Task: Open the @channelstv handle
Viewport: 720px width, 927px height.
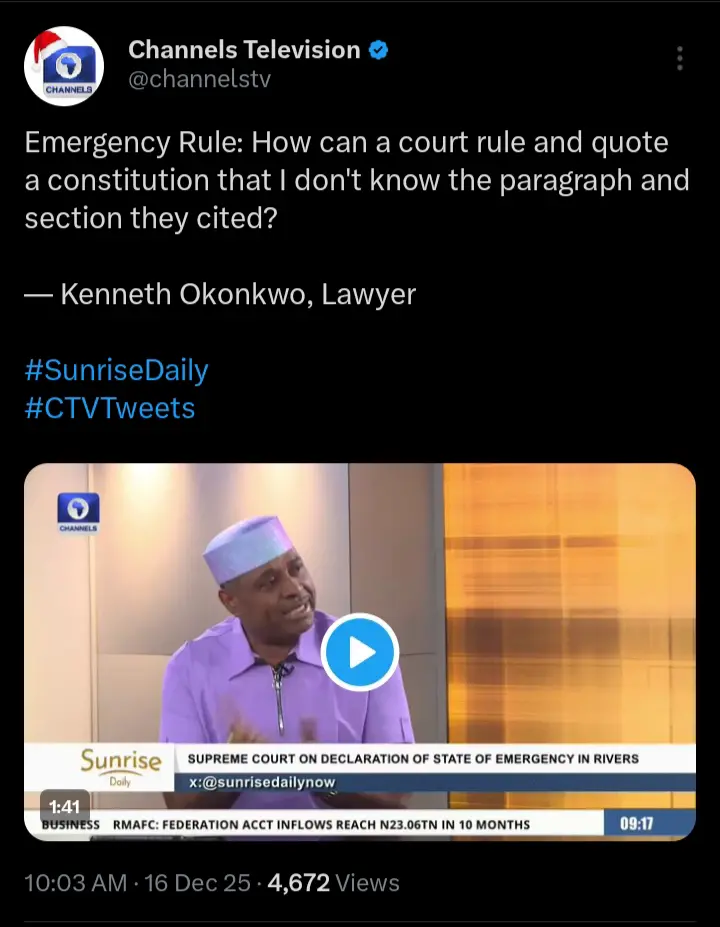Action: click(x=199, y=79)
